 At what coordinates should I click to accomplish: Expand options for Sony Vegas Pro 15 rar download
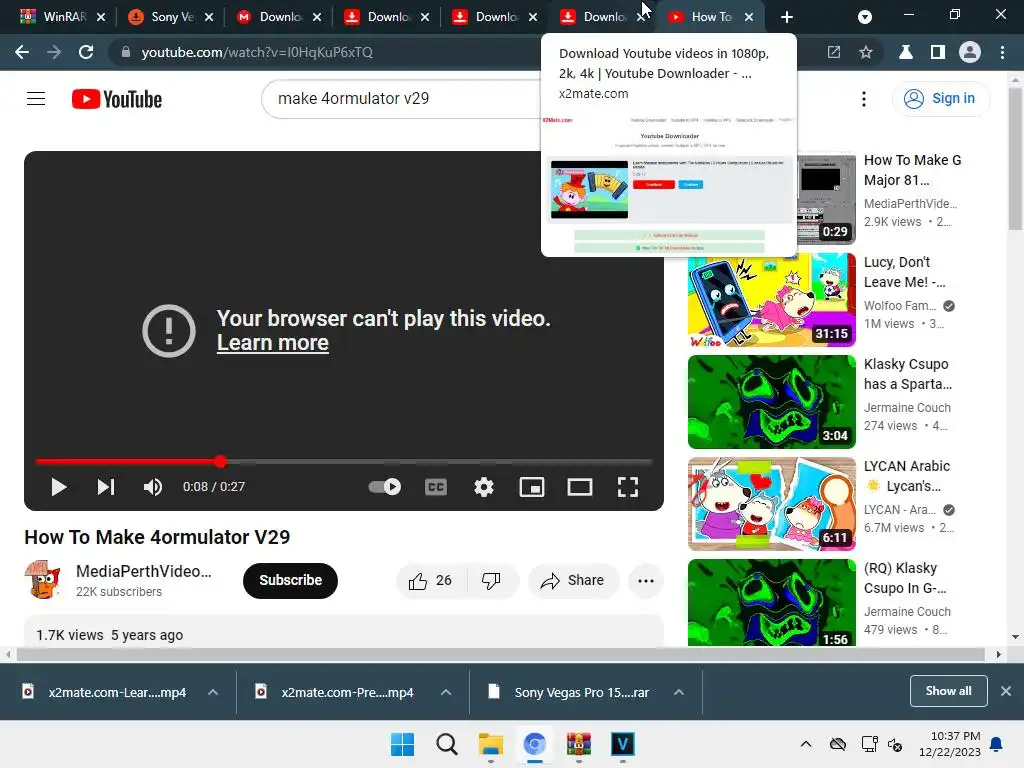click(679, 692)
